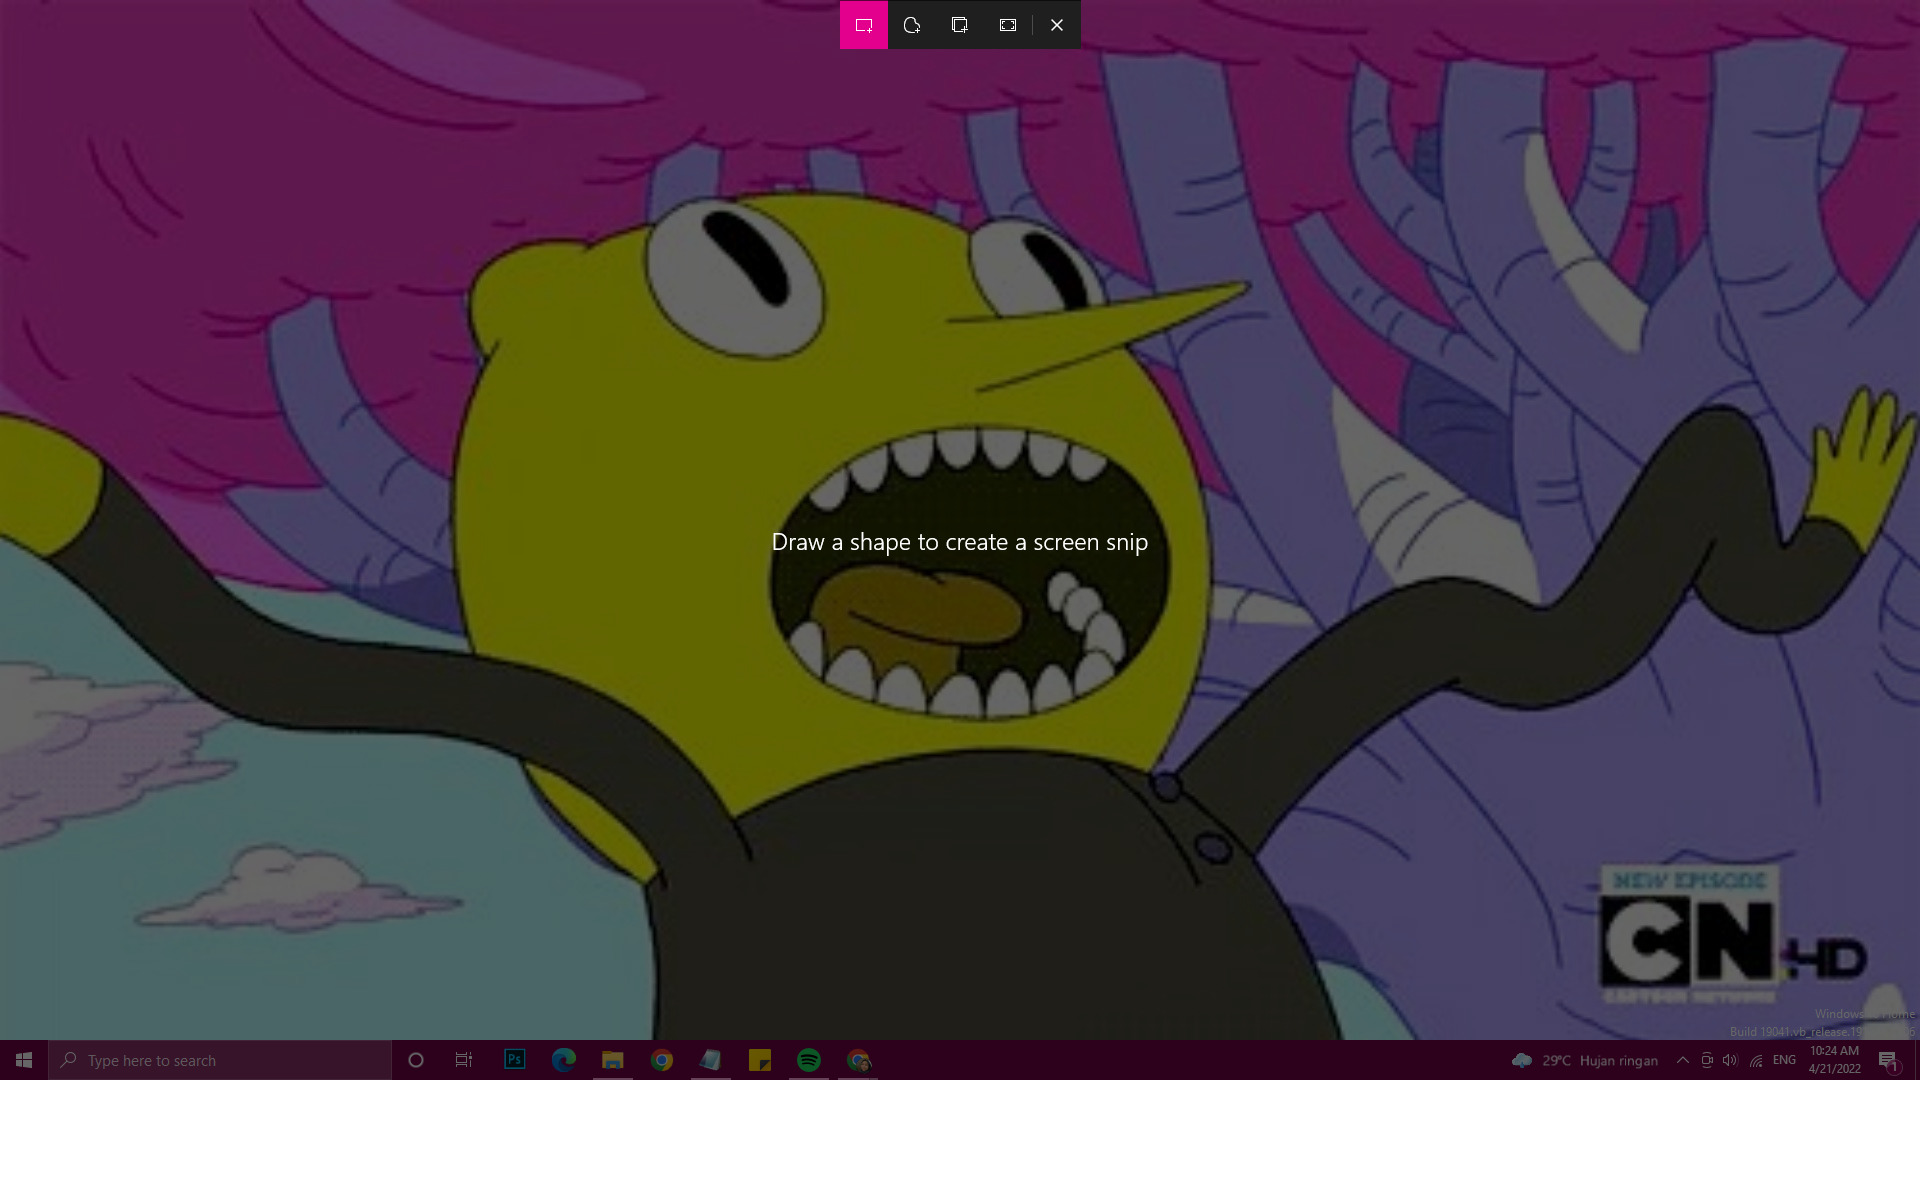The height and width of the screenshot is (1181, 1920).
Task: Open the notepad-style app on taskbar
Action: coord(711,1060)
